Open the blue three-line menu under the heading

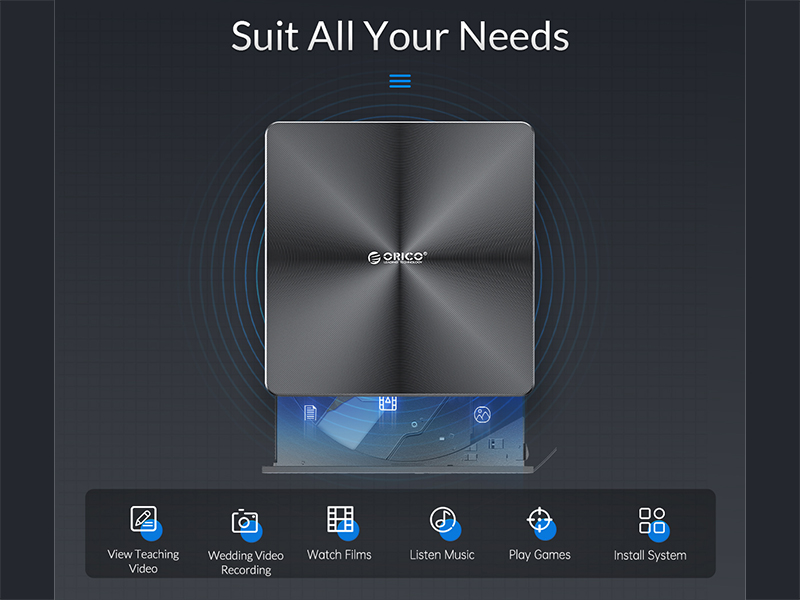(x=400, y=81)
